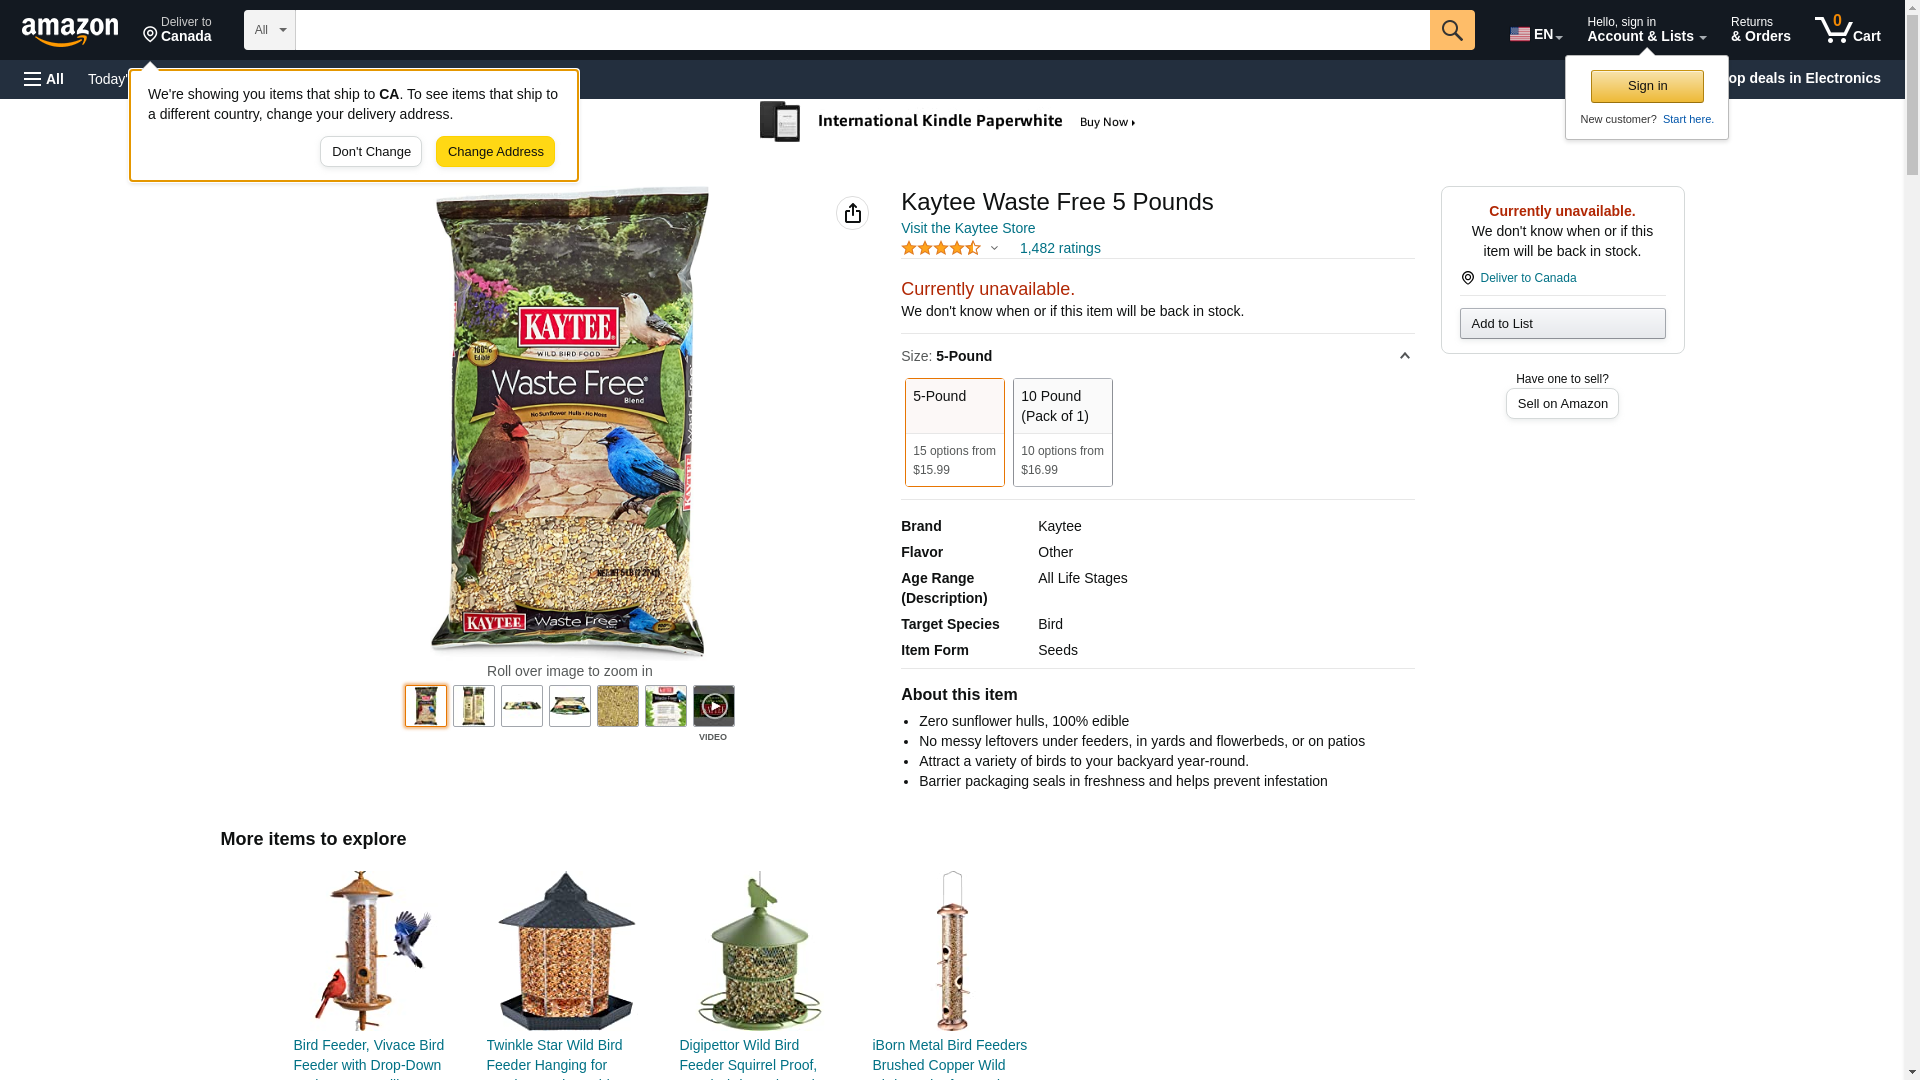Click the search magnifier button
This screenshot has width=1920, height=1080.
click(1452, 30)
